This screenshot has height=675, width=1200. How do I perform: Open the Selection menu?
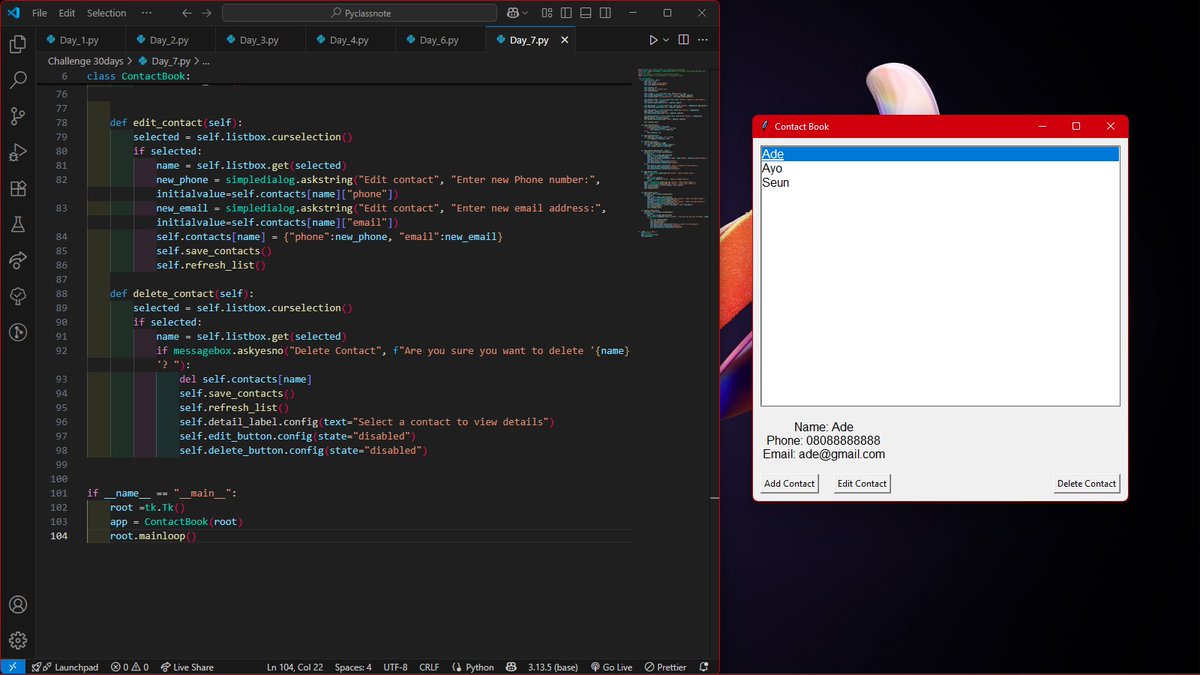(106, 13)
